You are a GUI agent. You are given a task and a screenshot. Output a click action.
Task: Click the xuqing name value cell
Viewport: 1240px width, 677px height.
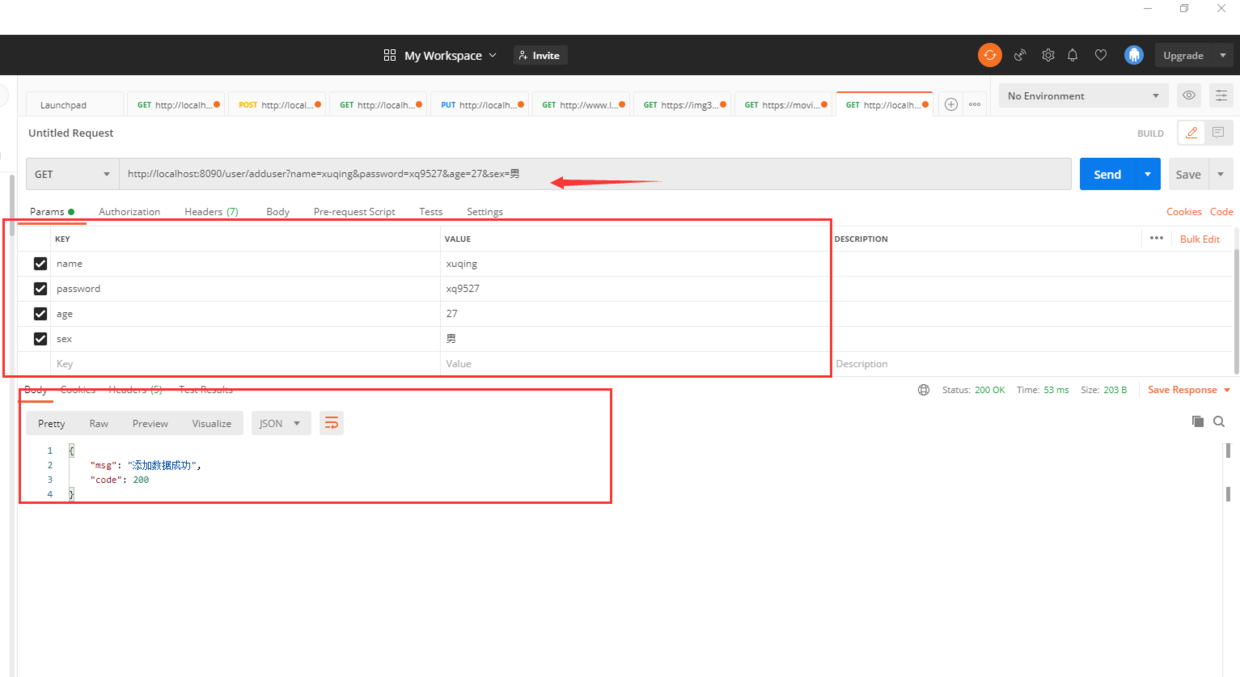(635, 264)
